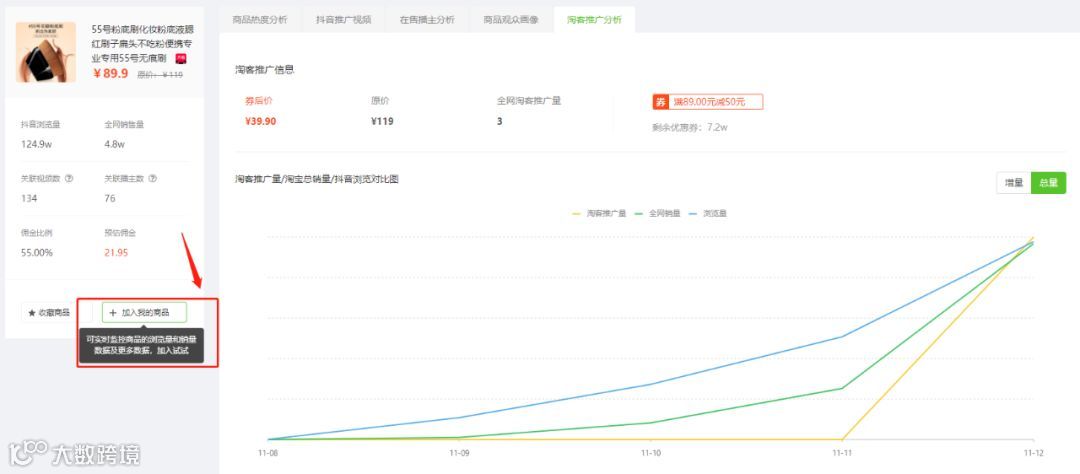
Task: Click the 11-11 axis label
Action: (842, 453)
